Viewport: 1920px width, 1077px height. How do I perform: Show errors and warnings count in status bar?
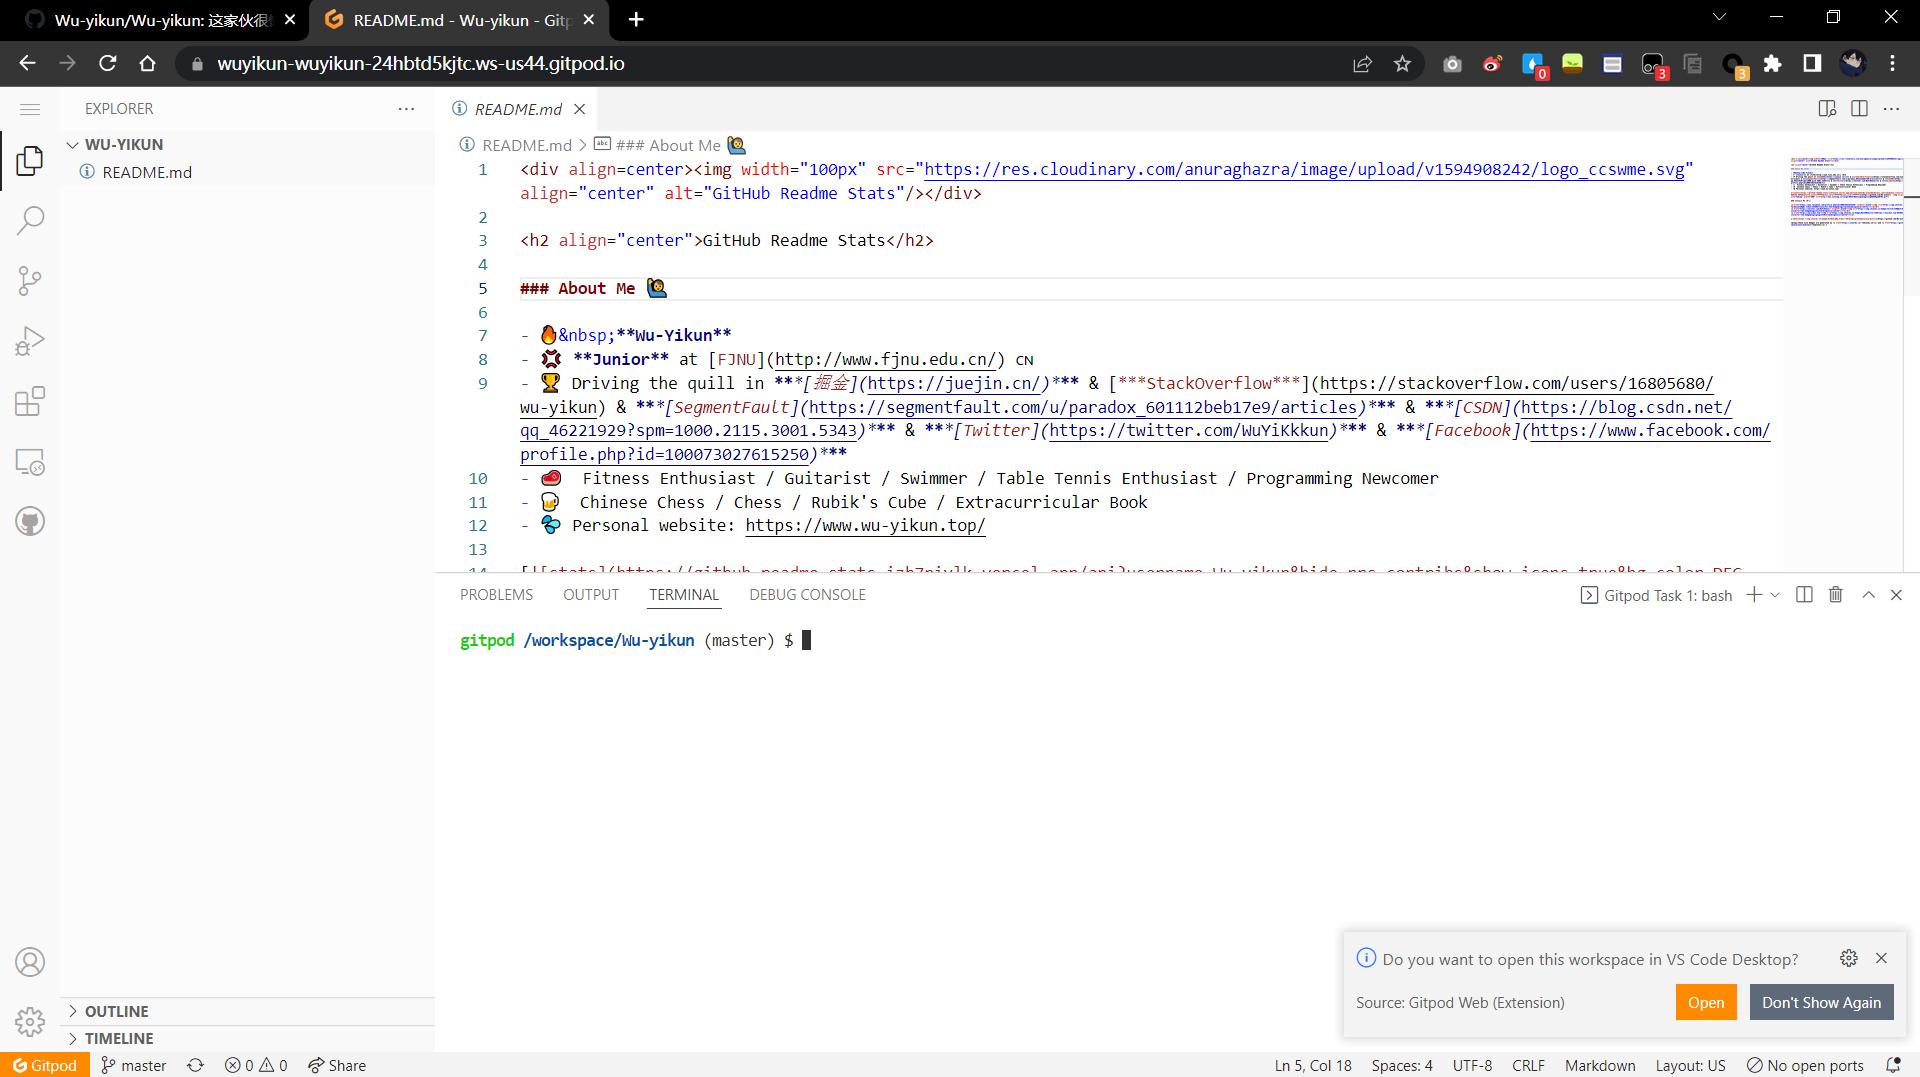(x=256, y=1065)
